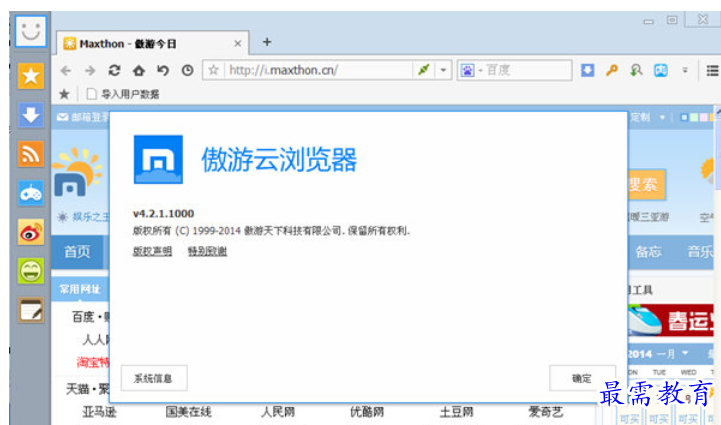Image resolution: width=721 pixels, height=425 pixels.
Task: Click 特别致谢 link in about dialog
Action: [207, 251]
